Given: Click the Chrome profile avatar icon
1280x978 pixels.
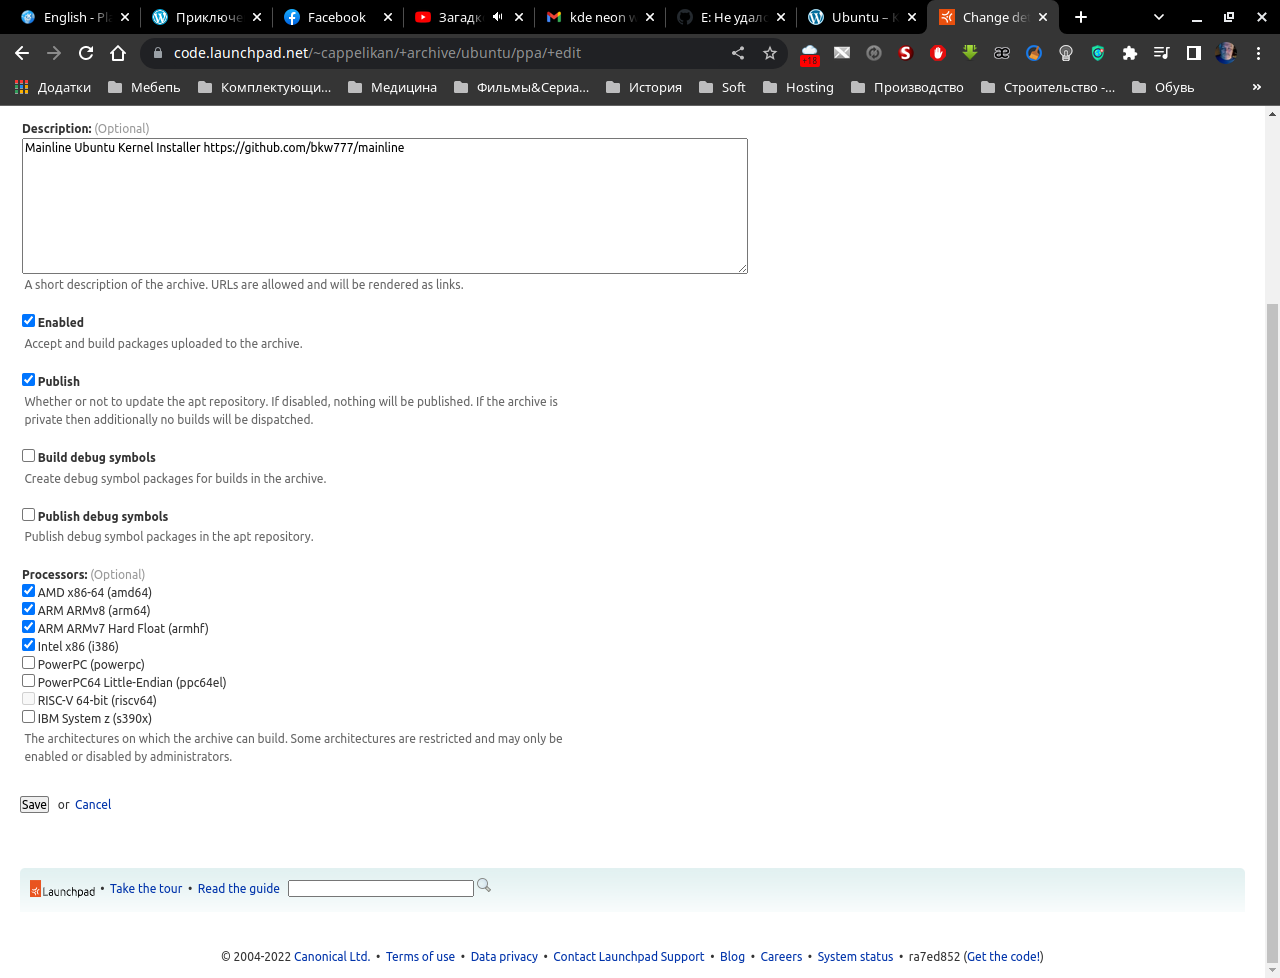Looking at the screenshot, I should coord(1225,52).
